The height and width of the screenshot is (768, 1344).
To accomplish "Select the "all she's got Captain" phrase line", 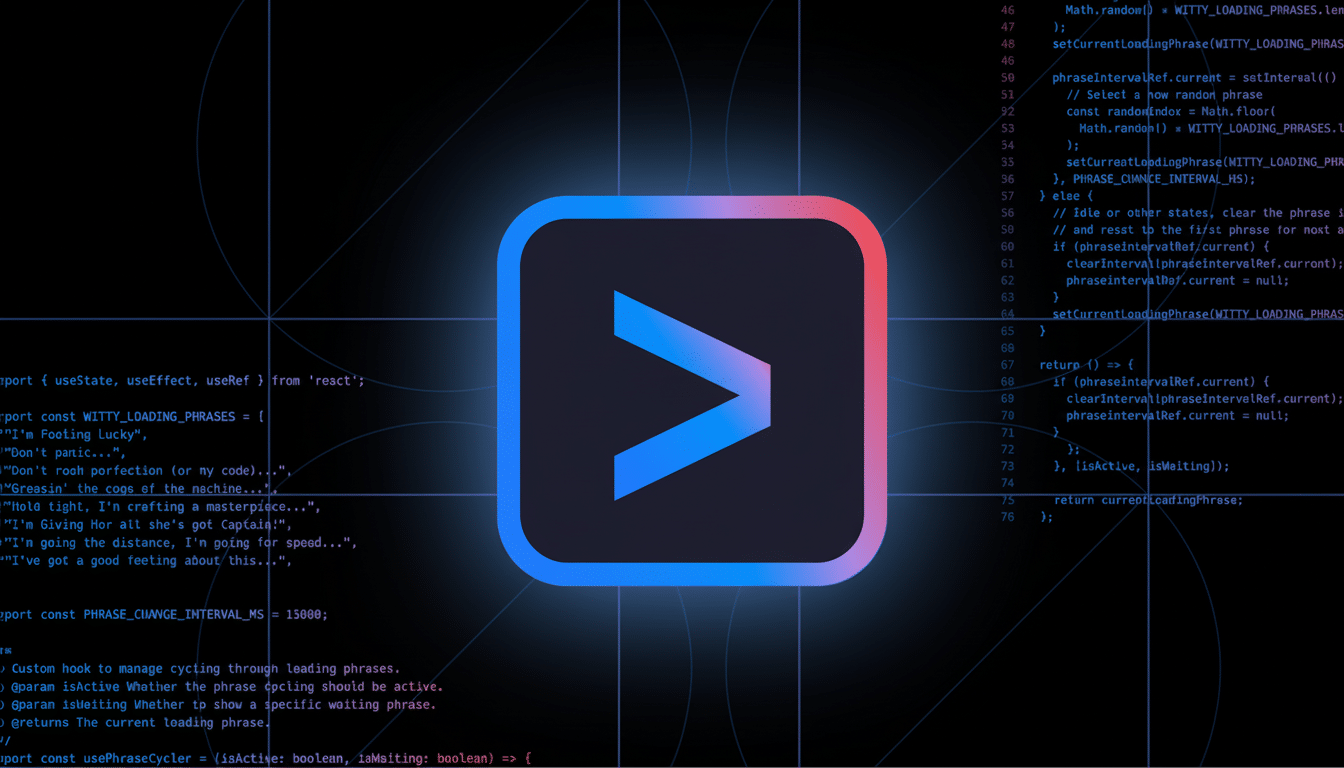I will [148, 525].
